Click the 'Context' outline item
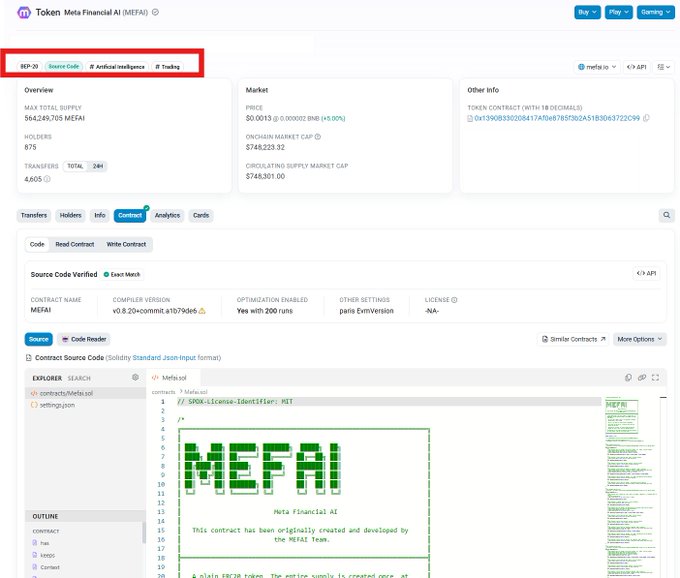 [49, 567]
